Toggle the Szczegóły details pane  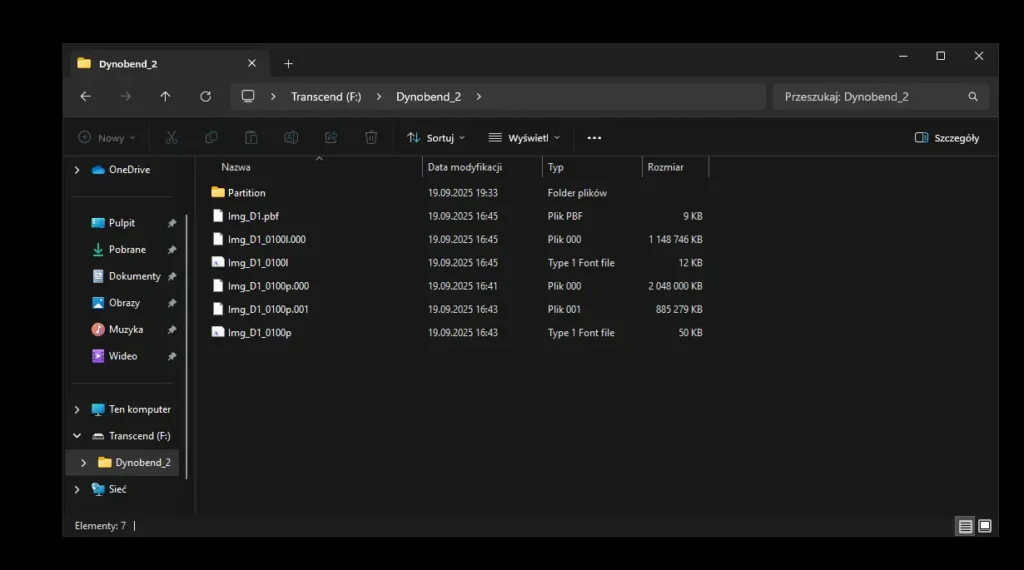[x=947, y=138]
